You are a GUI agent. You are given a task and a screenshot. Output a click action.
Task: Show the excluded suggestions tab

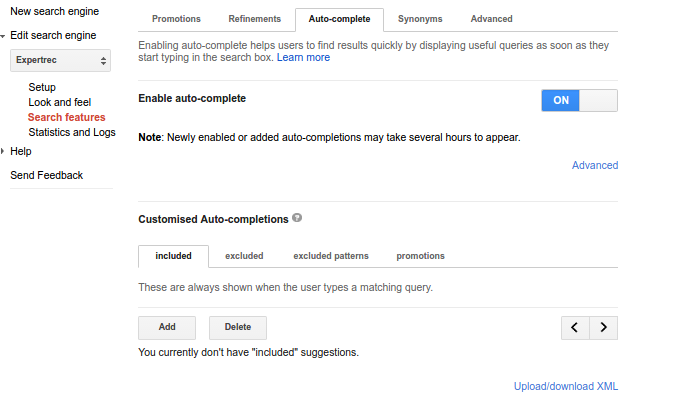pyautogui.click(x=244, y=256)
